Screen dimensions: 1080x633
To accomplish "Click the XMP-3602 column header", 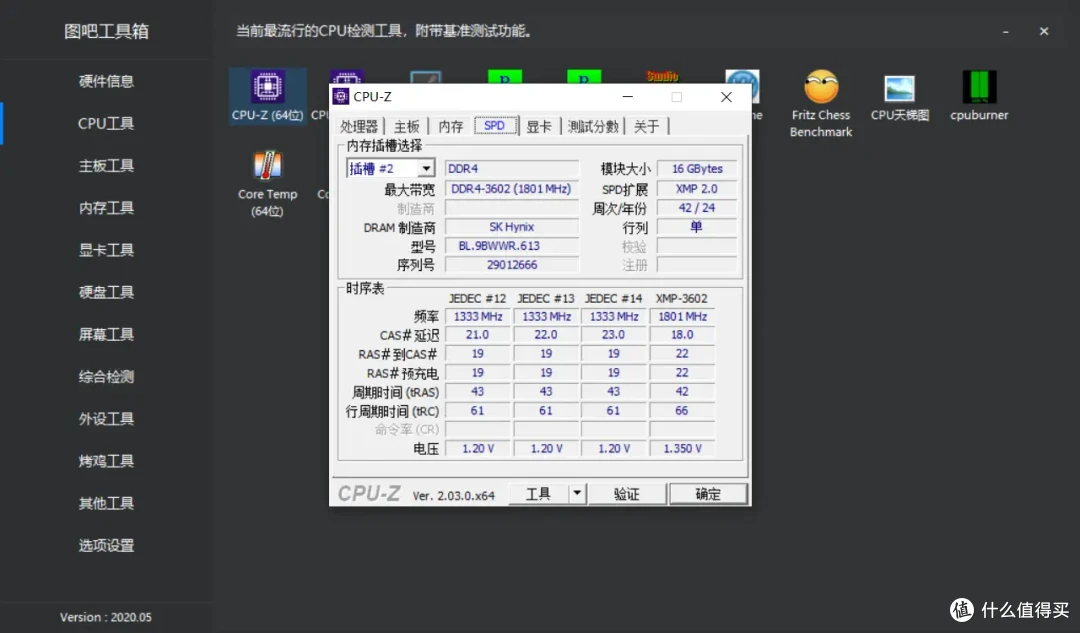I will tap(681, 298).
